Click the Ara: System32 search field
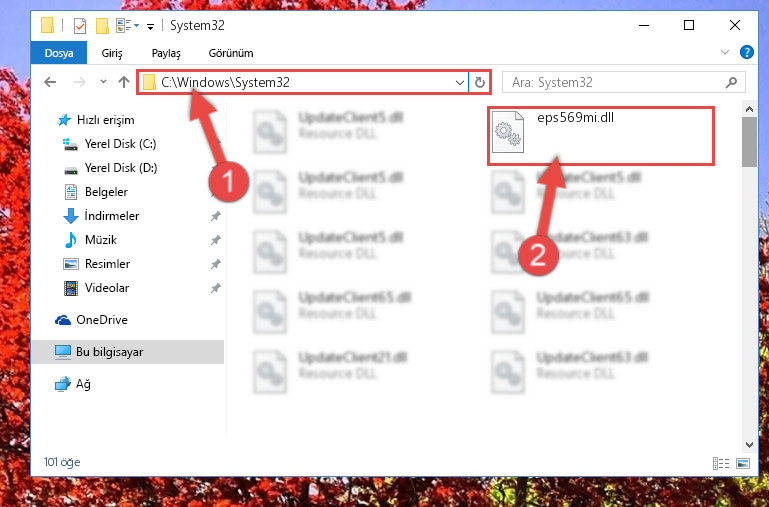Image resolution: width=769 pixels, height=507 pixels. [x=615, y=82]
